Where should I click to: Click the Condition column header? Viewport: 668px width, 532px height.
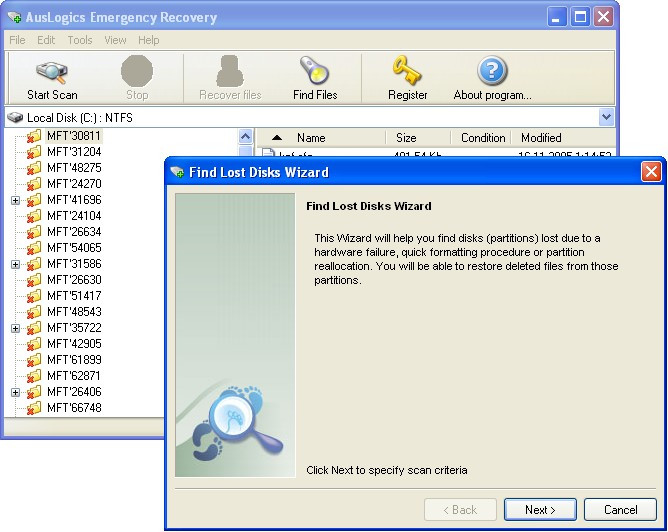481,138
